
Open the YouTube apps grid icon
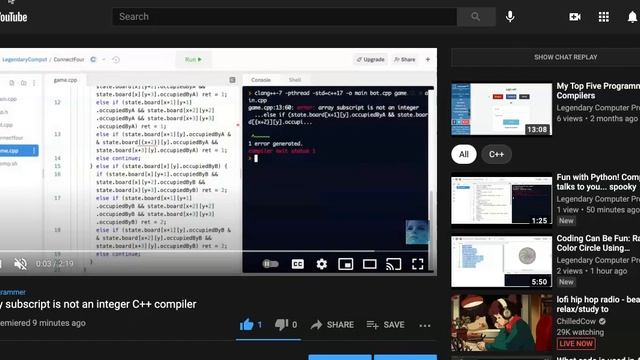tap(604, 17)
